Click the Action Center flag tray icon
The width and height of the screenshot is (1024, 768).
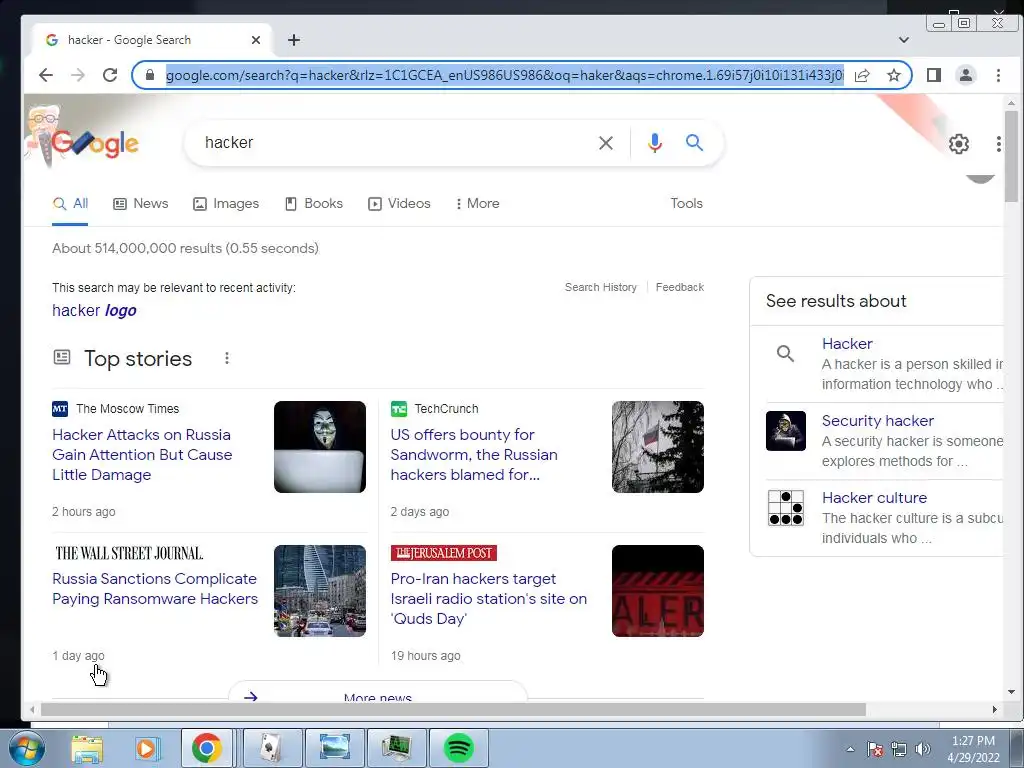[x=874, y=749]
